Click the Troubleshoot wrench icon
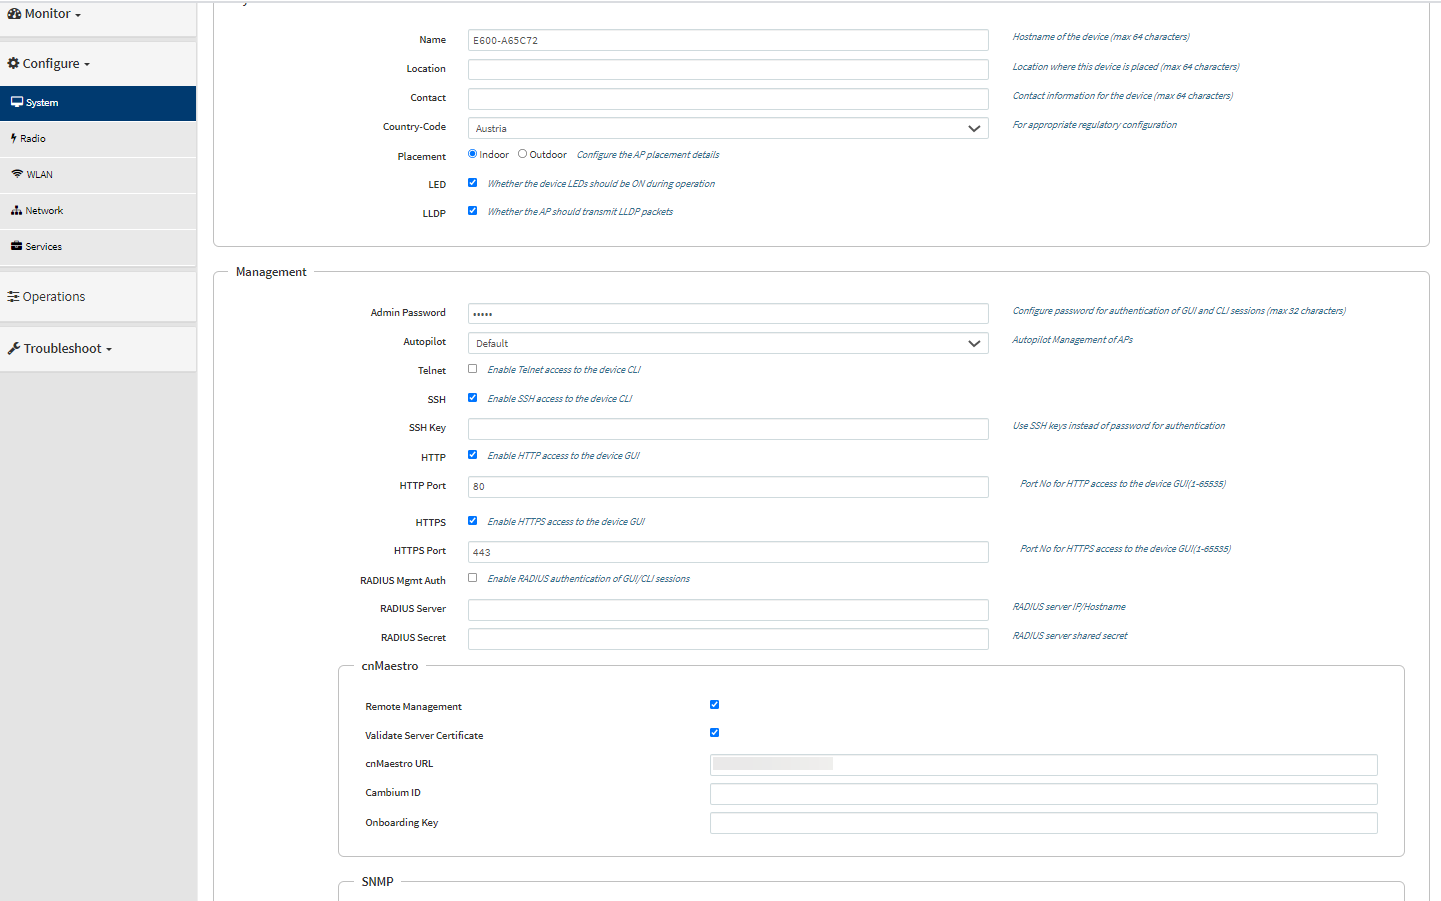Viewport: 1441px width, 901px height. point(14,348)
